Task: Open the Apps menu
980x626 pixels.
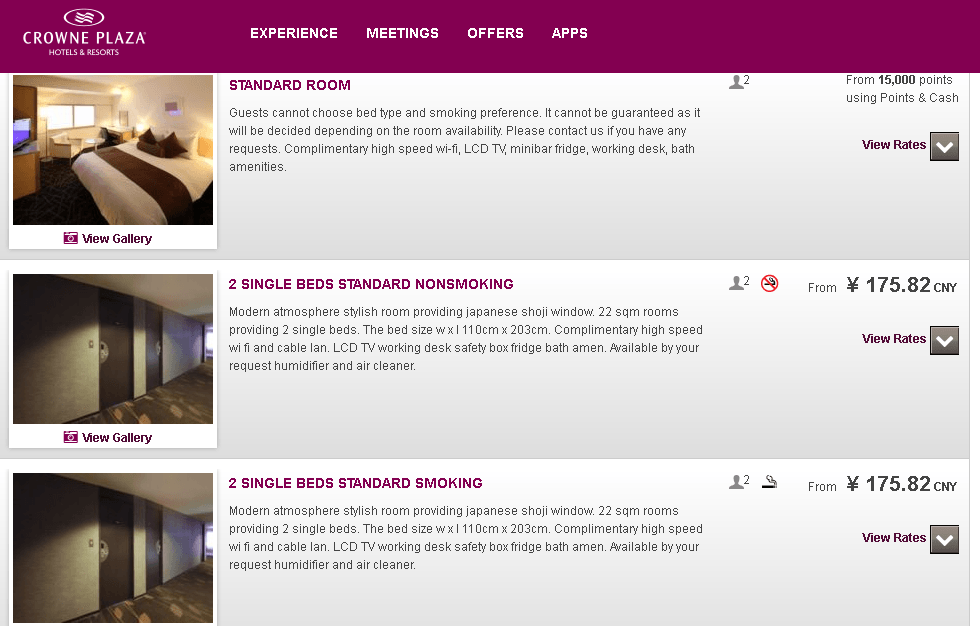Action: (x=569, y=33)
